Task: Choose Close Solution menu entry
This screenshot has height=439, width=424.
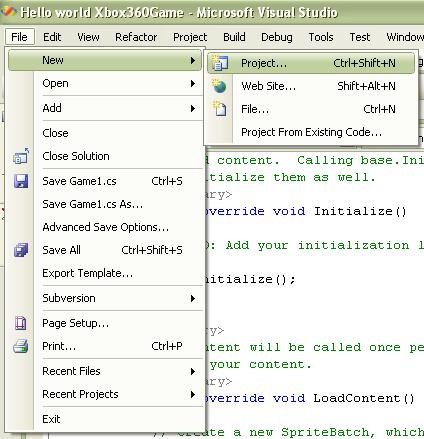Action: click(x=105, y=156)
